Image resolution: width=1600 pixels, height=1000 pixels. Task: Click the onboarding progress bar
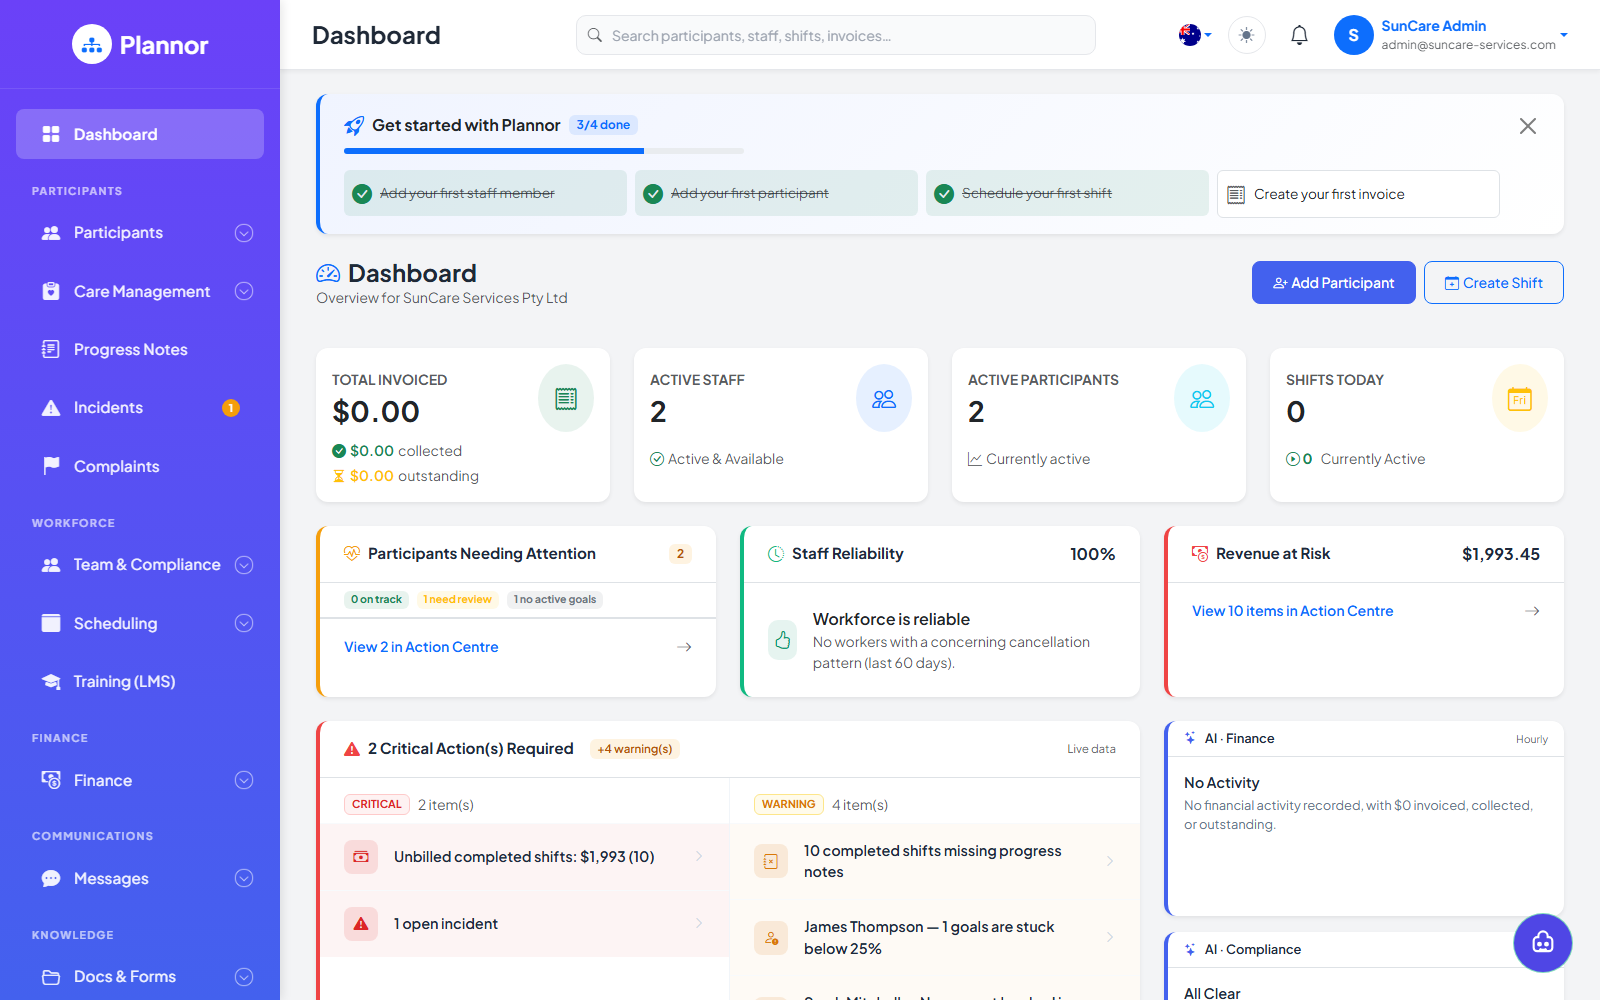[x=544, y=151]
